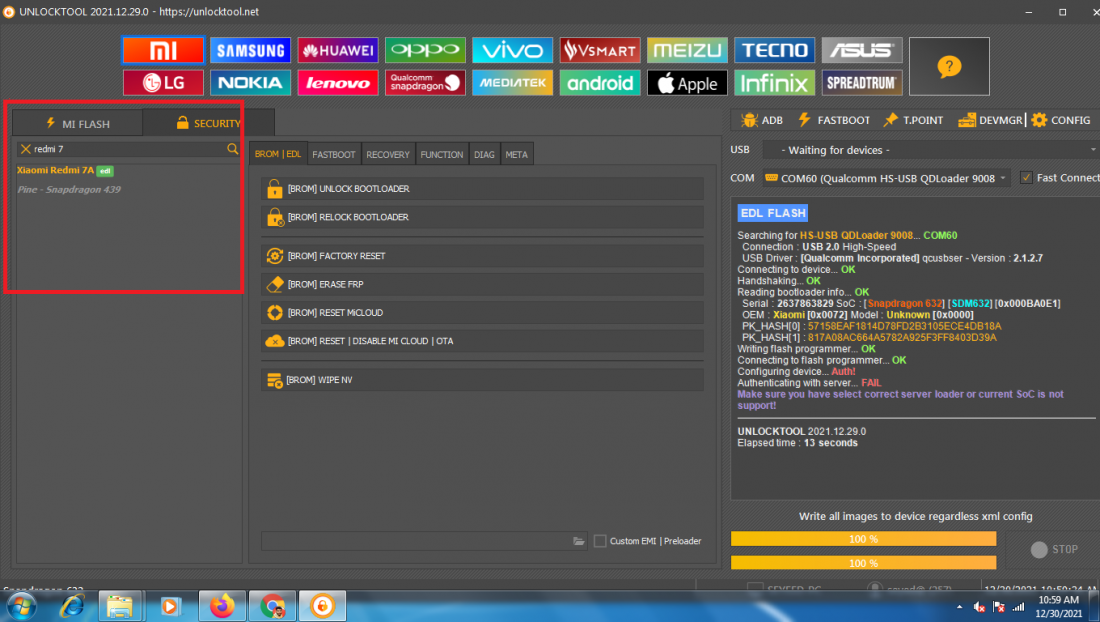Select the META tab
The width and height of the screenshot is (1100, 622).
(x=516, y=154)
